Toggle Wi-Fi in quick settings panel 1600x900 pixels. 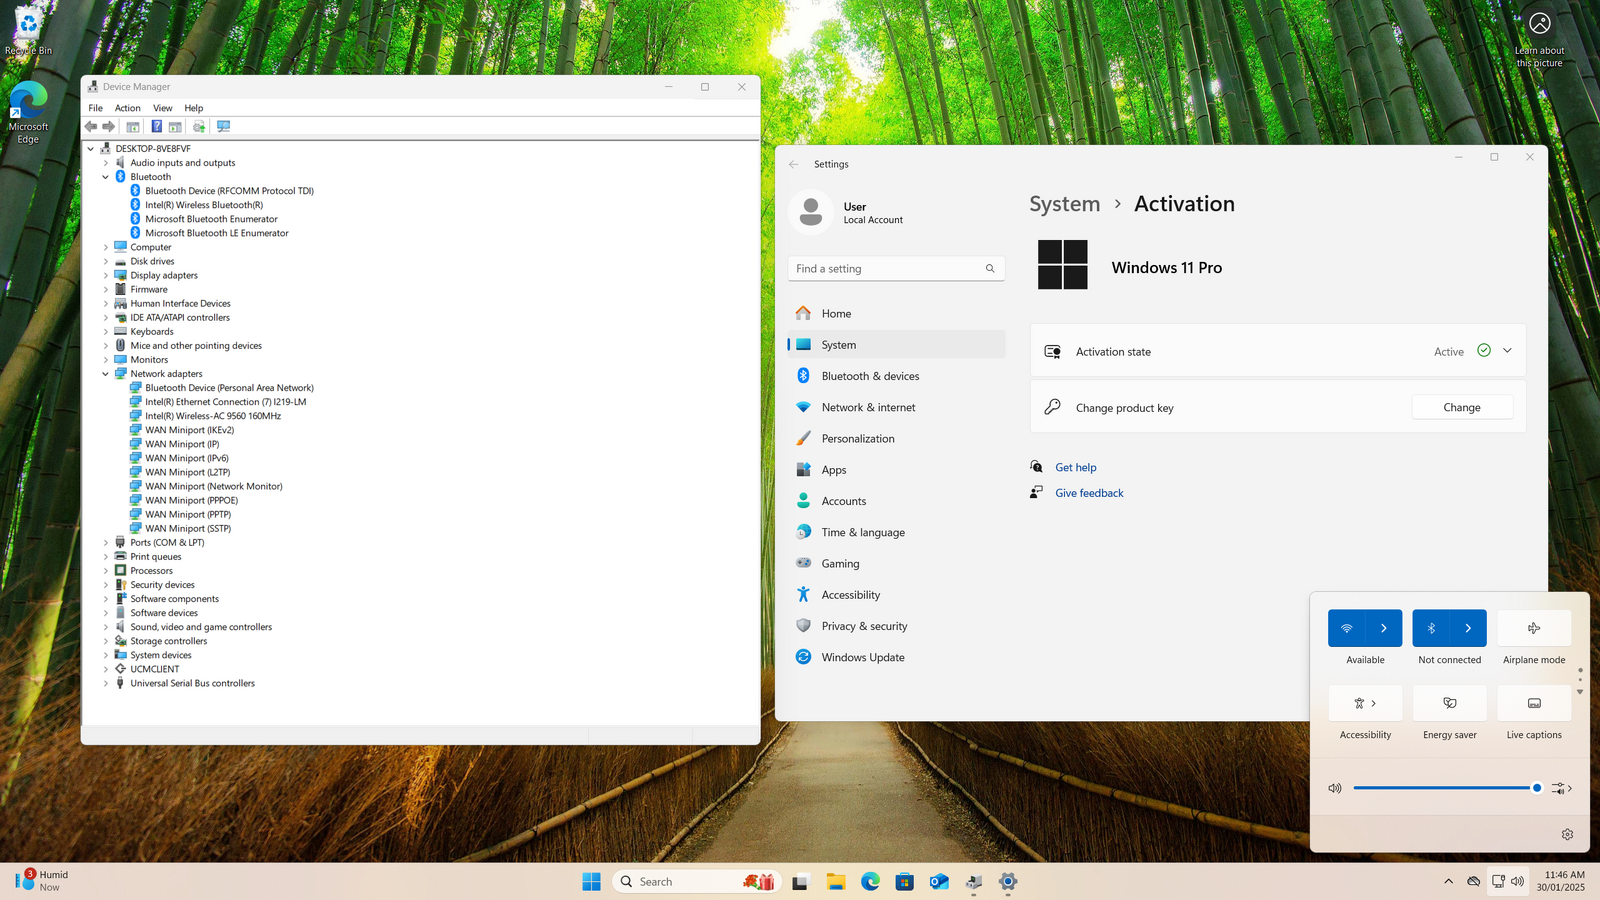[1347, 628]
